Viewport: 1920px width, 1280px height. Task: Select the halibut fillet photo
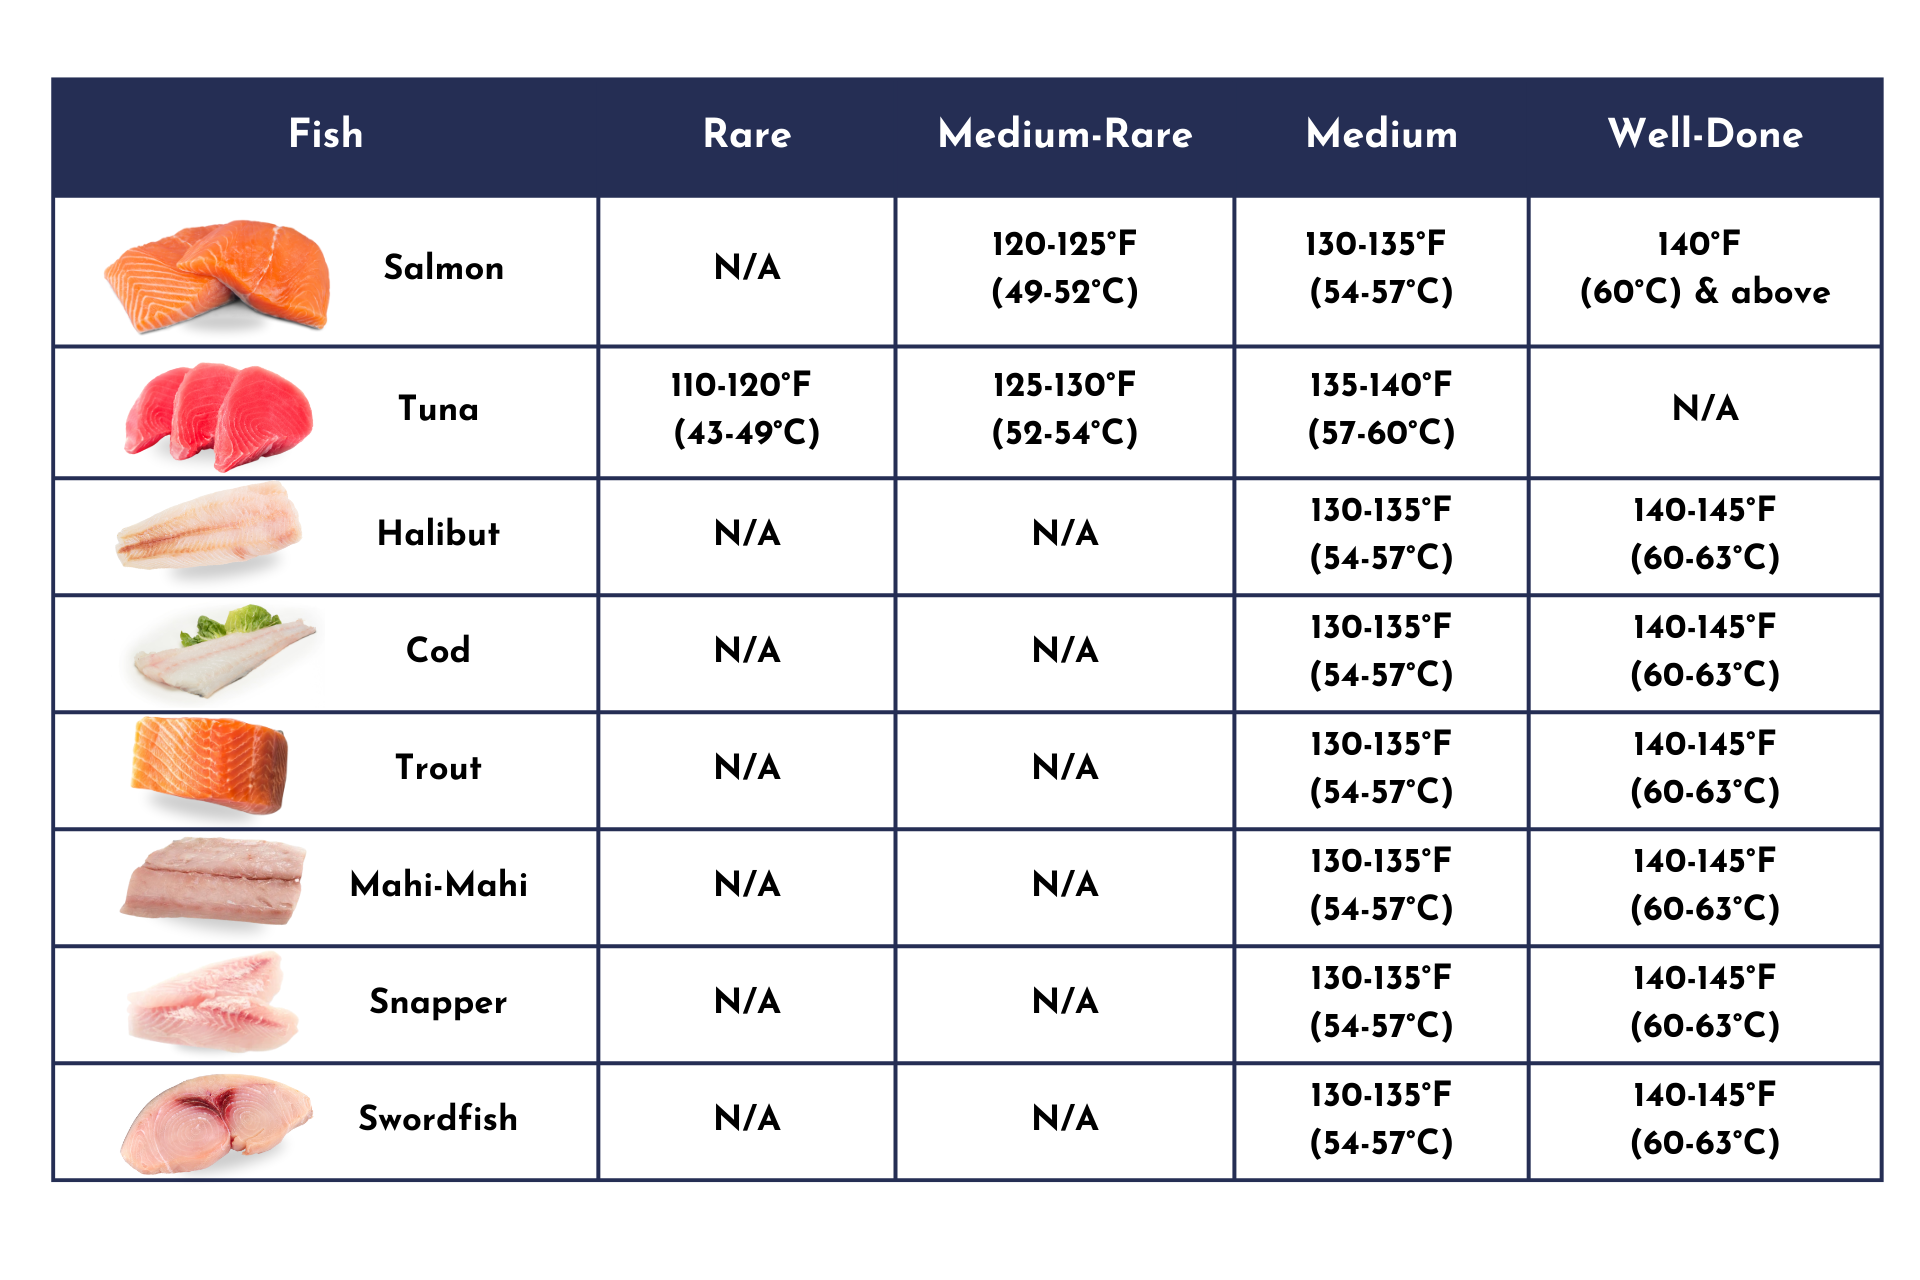pyautogui.click(x=209, y=527)
